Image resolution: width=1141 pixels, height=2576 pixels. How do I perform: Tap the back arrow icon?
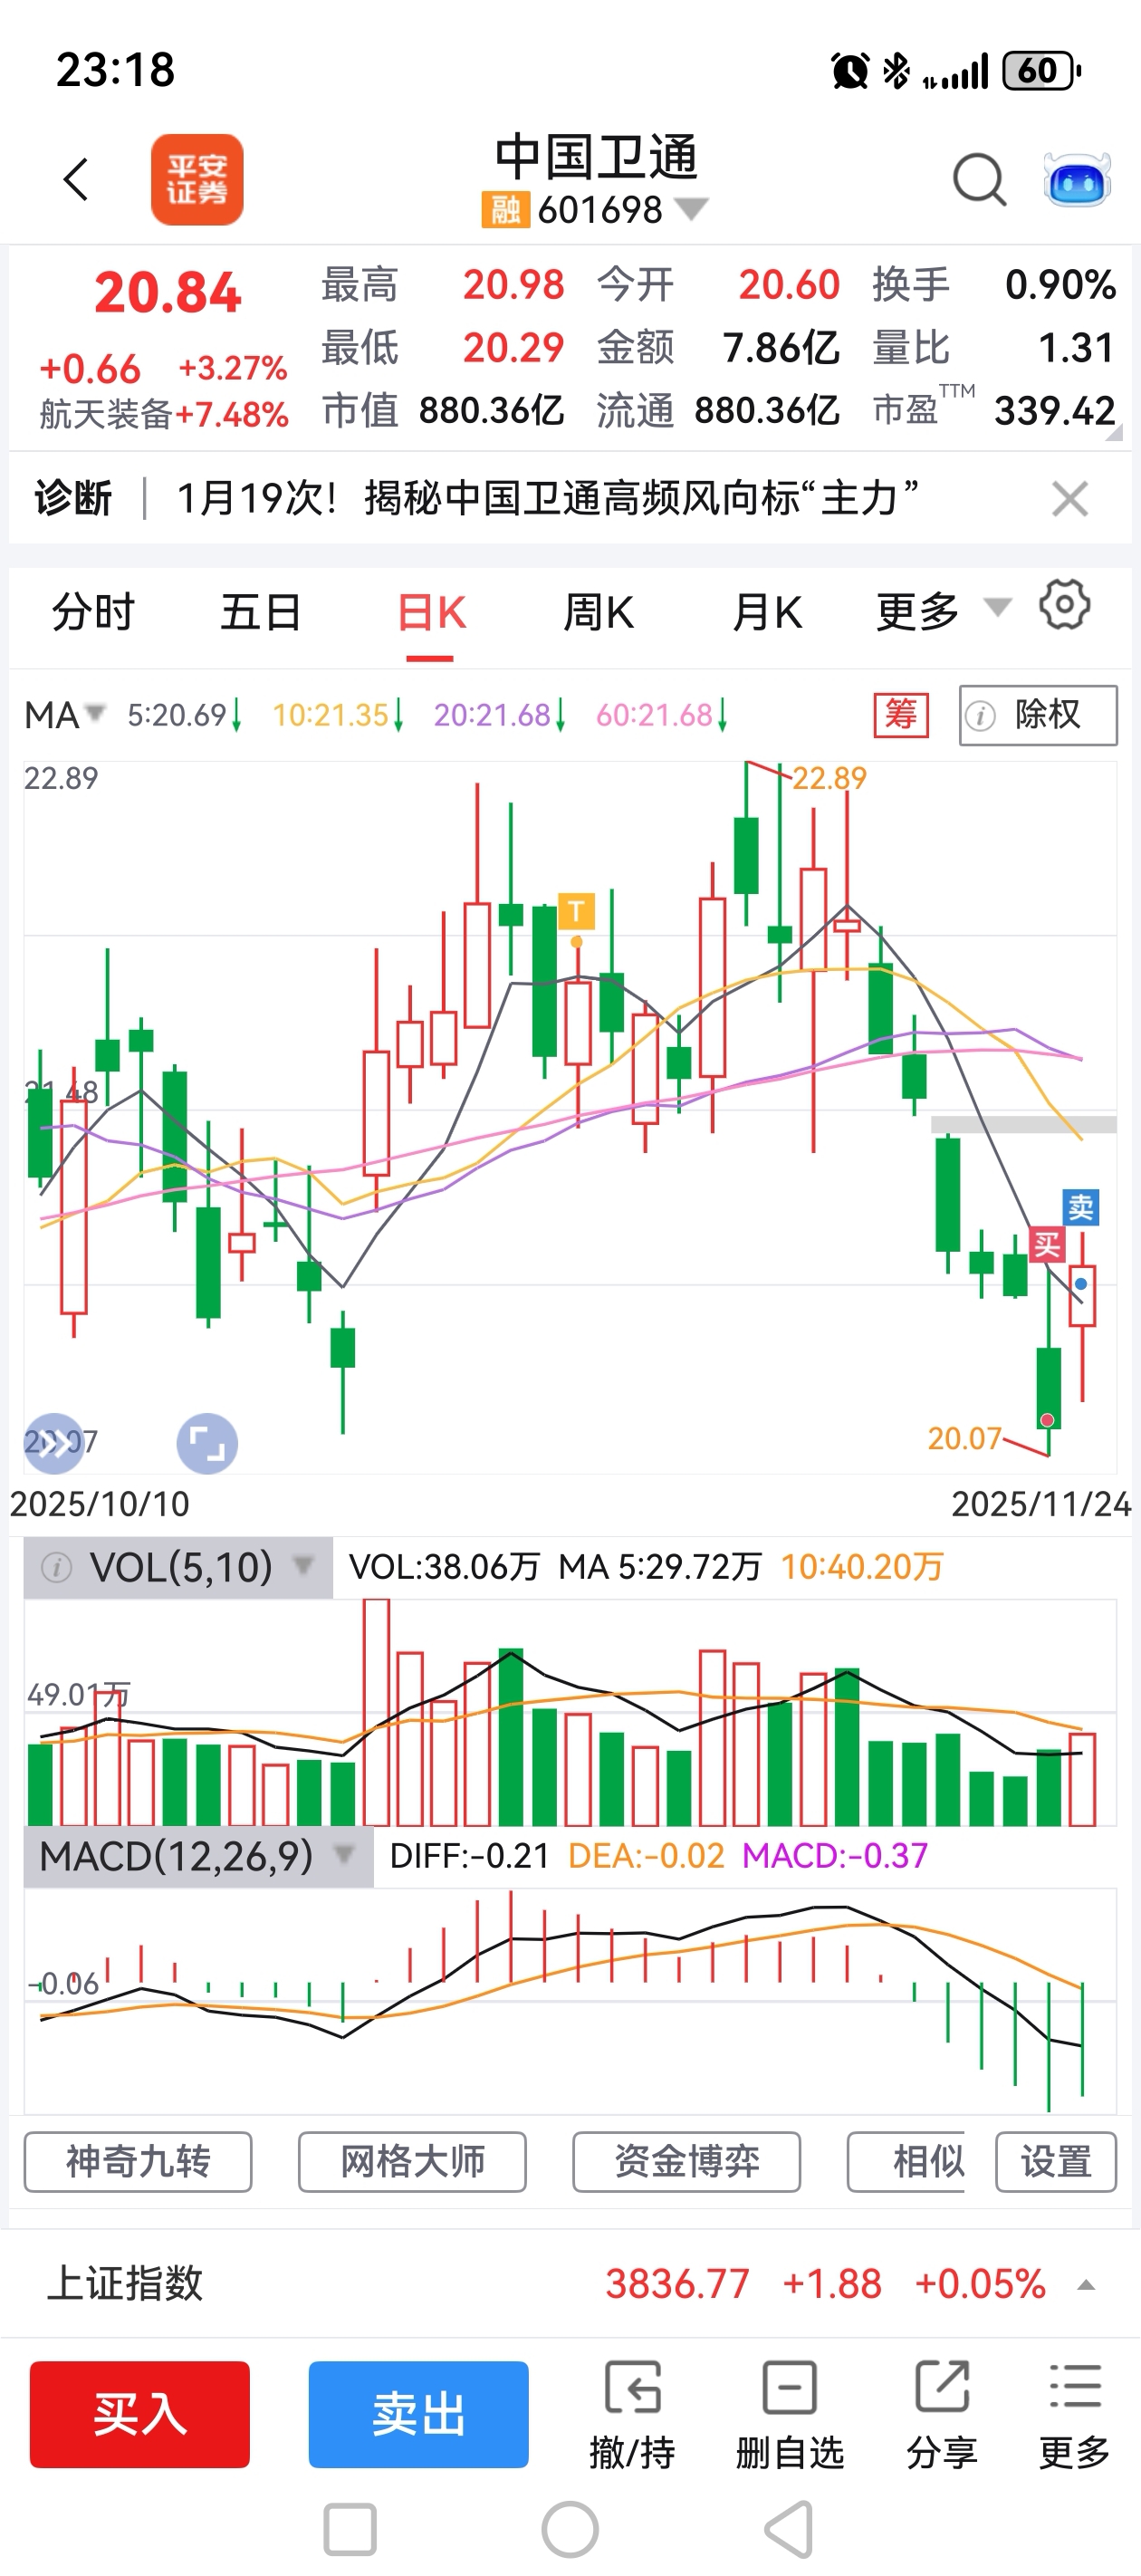[x=76, y=180]
